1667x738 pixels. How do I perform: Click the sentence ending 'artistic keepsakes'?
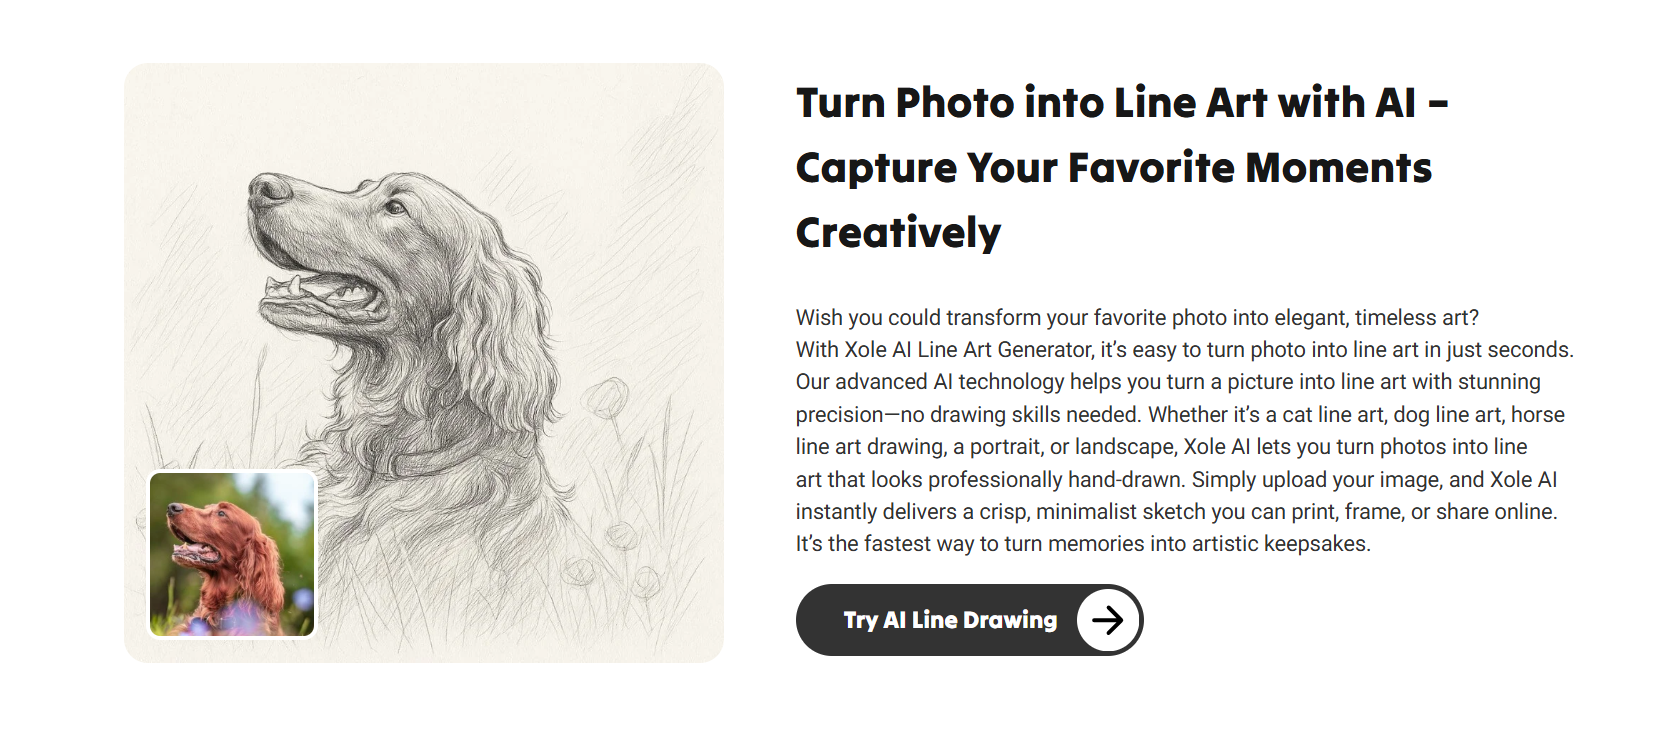1083,544
